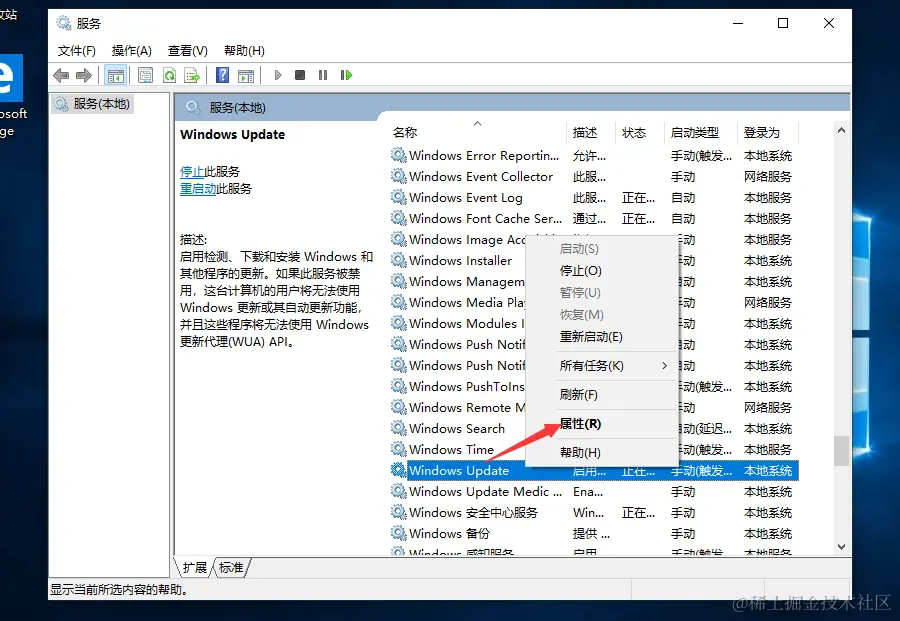Select the Windows Search service name
Image resolution: width=900 pixels, height=621 pixels.
[457, 429]
